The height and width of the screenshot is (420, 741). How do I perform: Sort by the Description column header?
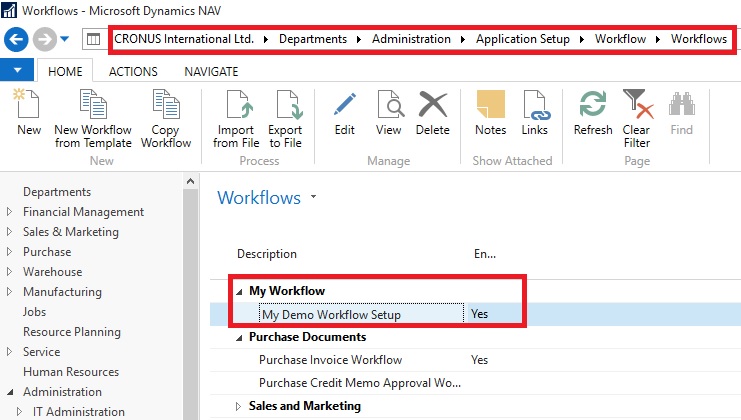(x=267, y=254)
